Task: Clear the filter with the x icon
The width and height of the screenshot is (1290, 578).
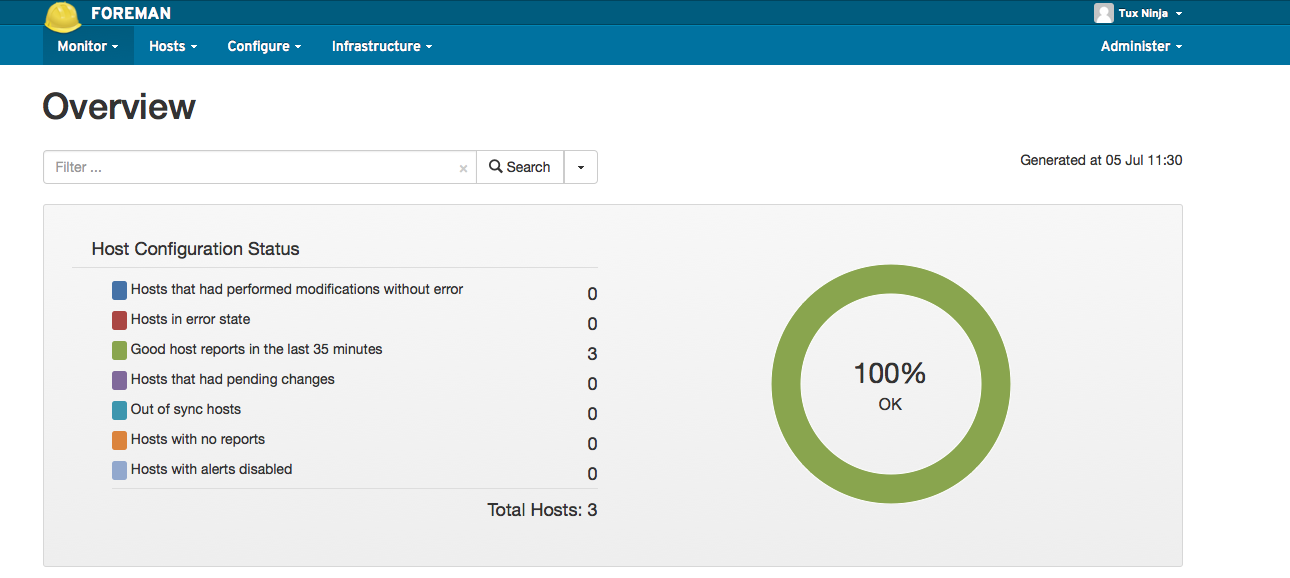Action: coord(463,168)
